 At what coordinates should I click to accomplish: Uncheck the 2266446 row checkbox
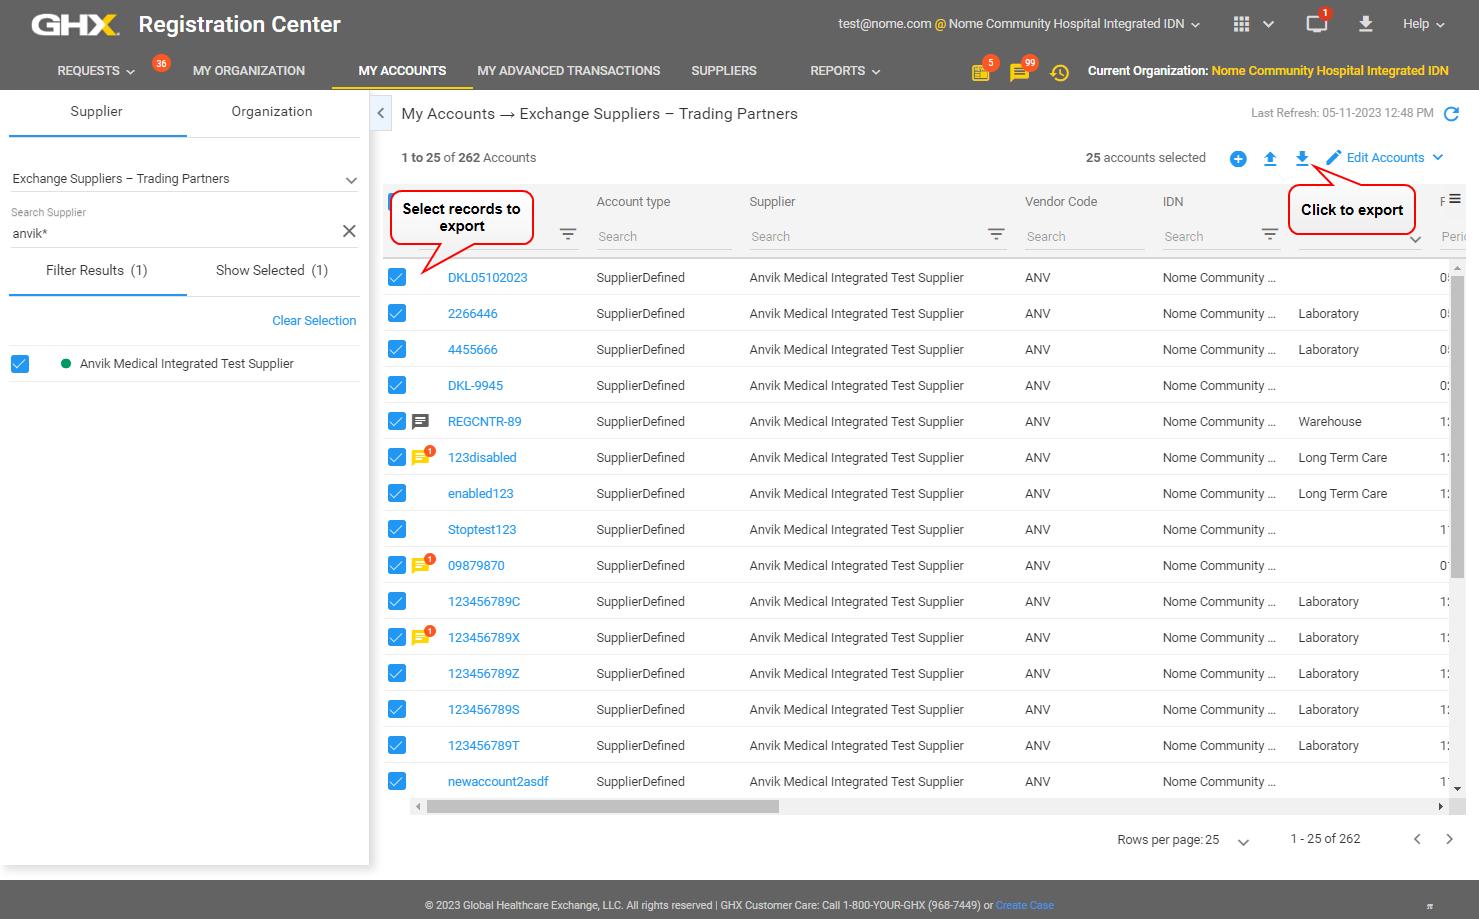tap(397, 314)
